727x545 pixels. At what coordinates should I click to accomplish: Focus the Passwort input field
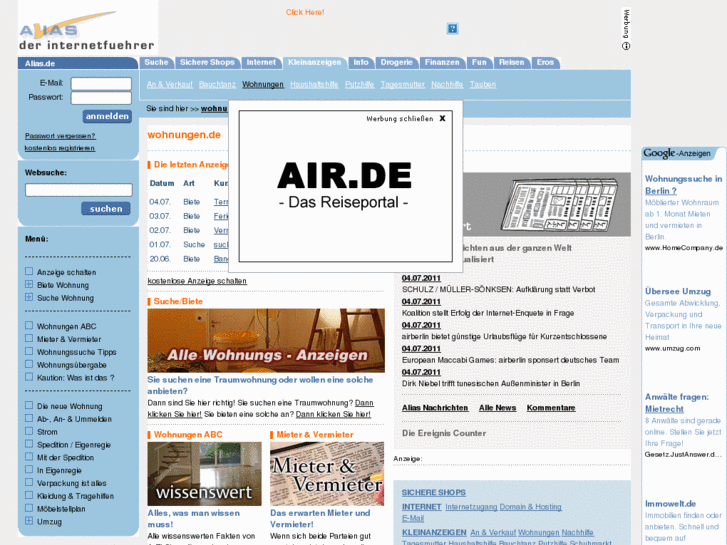101,98
